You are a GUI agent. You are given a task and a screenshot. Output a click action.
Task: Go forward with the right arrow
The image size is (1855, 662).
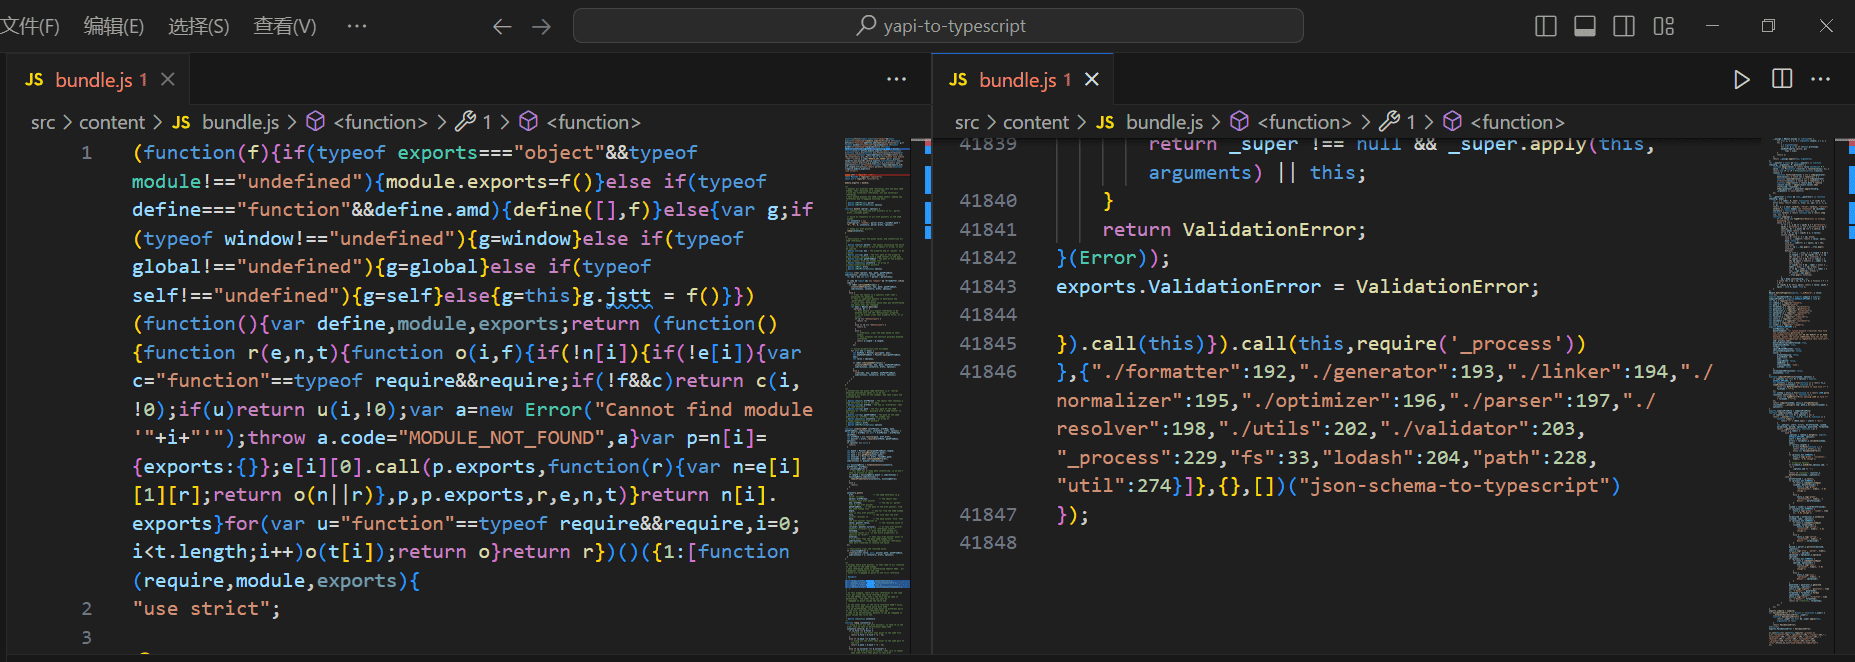tap(541, 26)
